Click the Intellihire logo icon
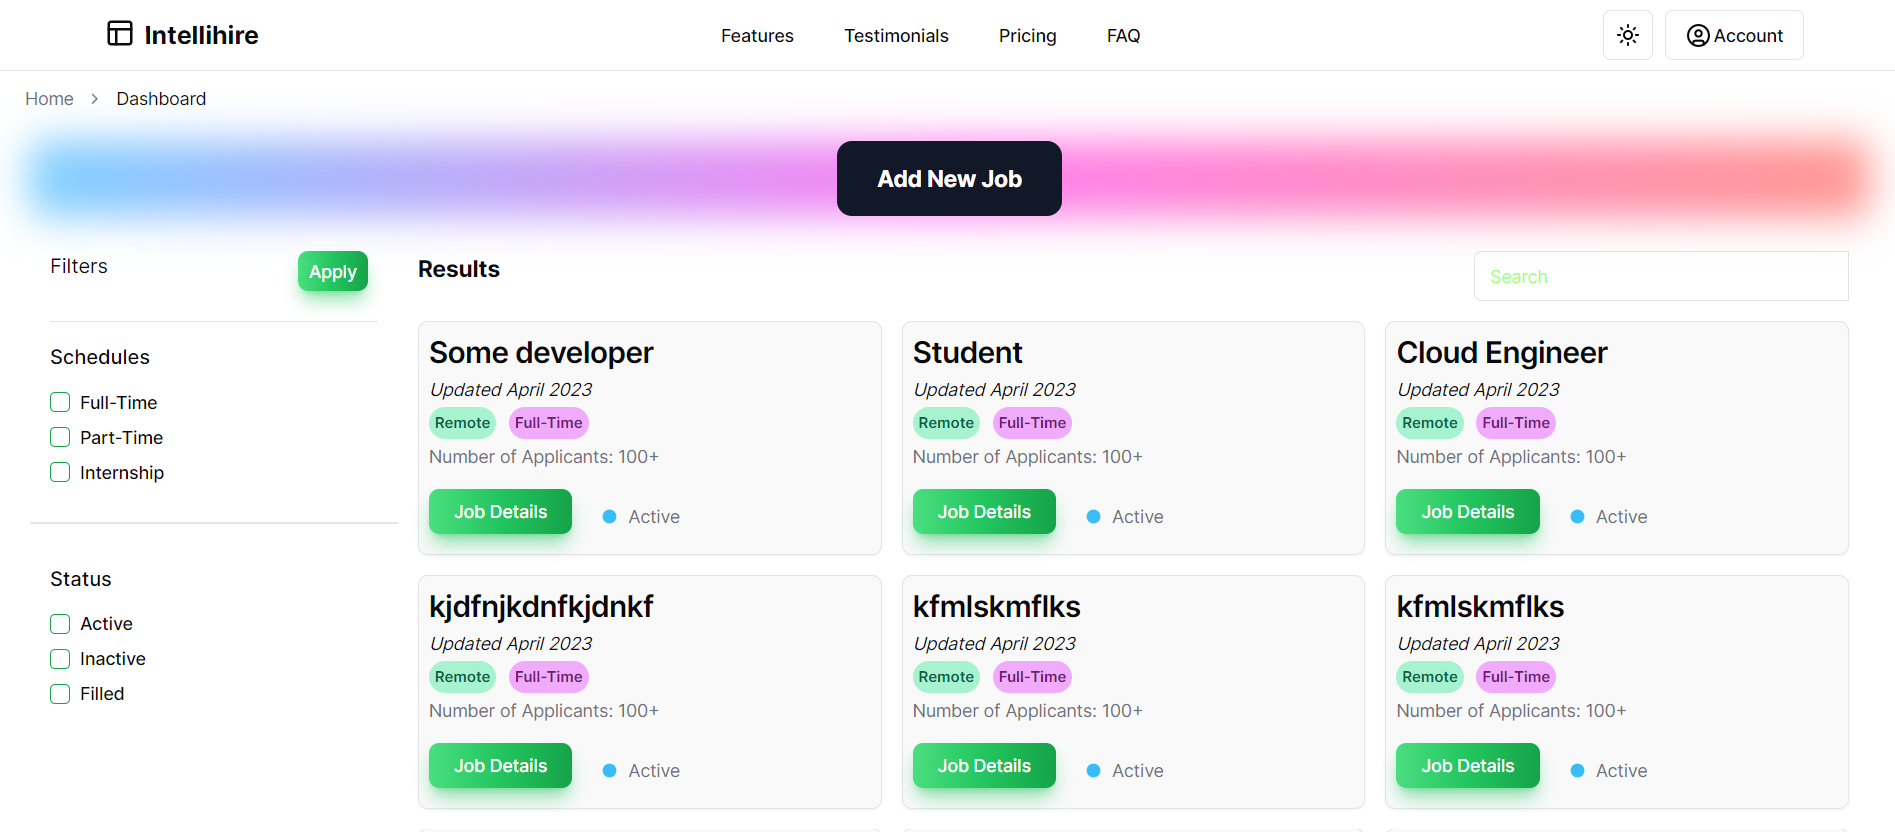Viewport: 1895px width, 832px height. tap(120, 34)
